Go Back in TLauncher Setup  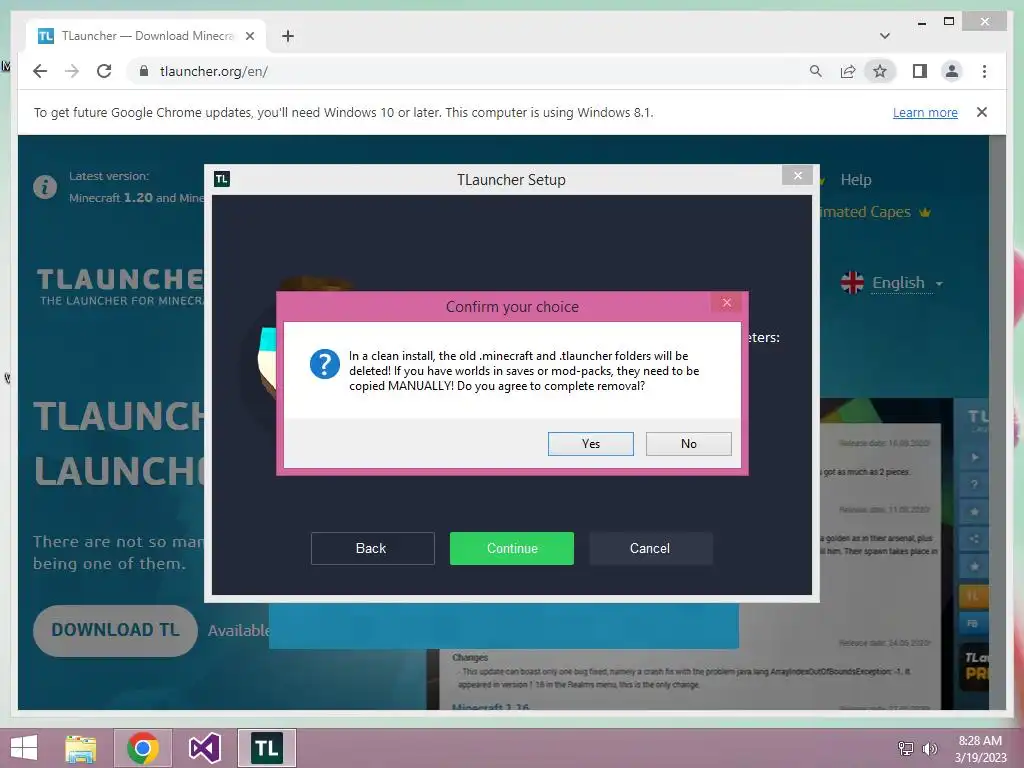coord(372,548)
